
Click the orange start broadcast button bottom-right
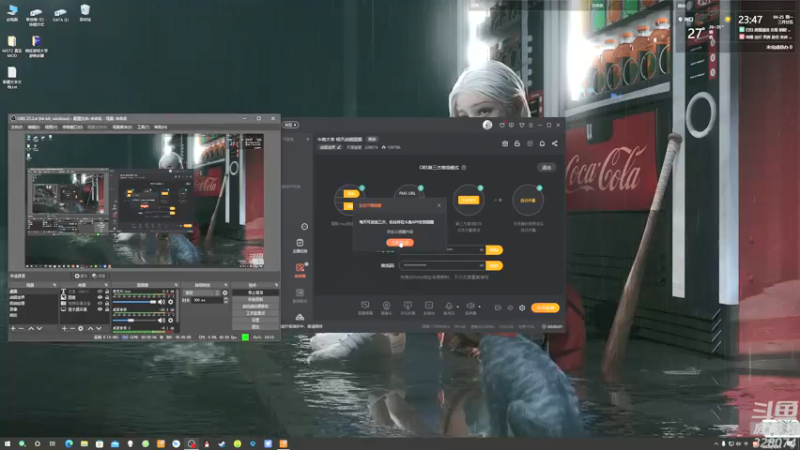click(x=545, y=308)
